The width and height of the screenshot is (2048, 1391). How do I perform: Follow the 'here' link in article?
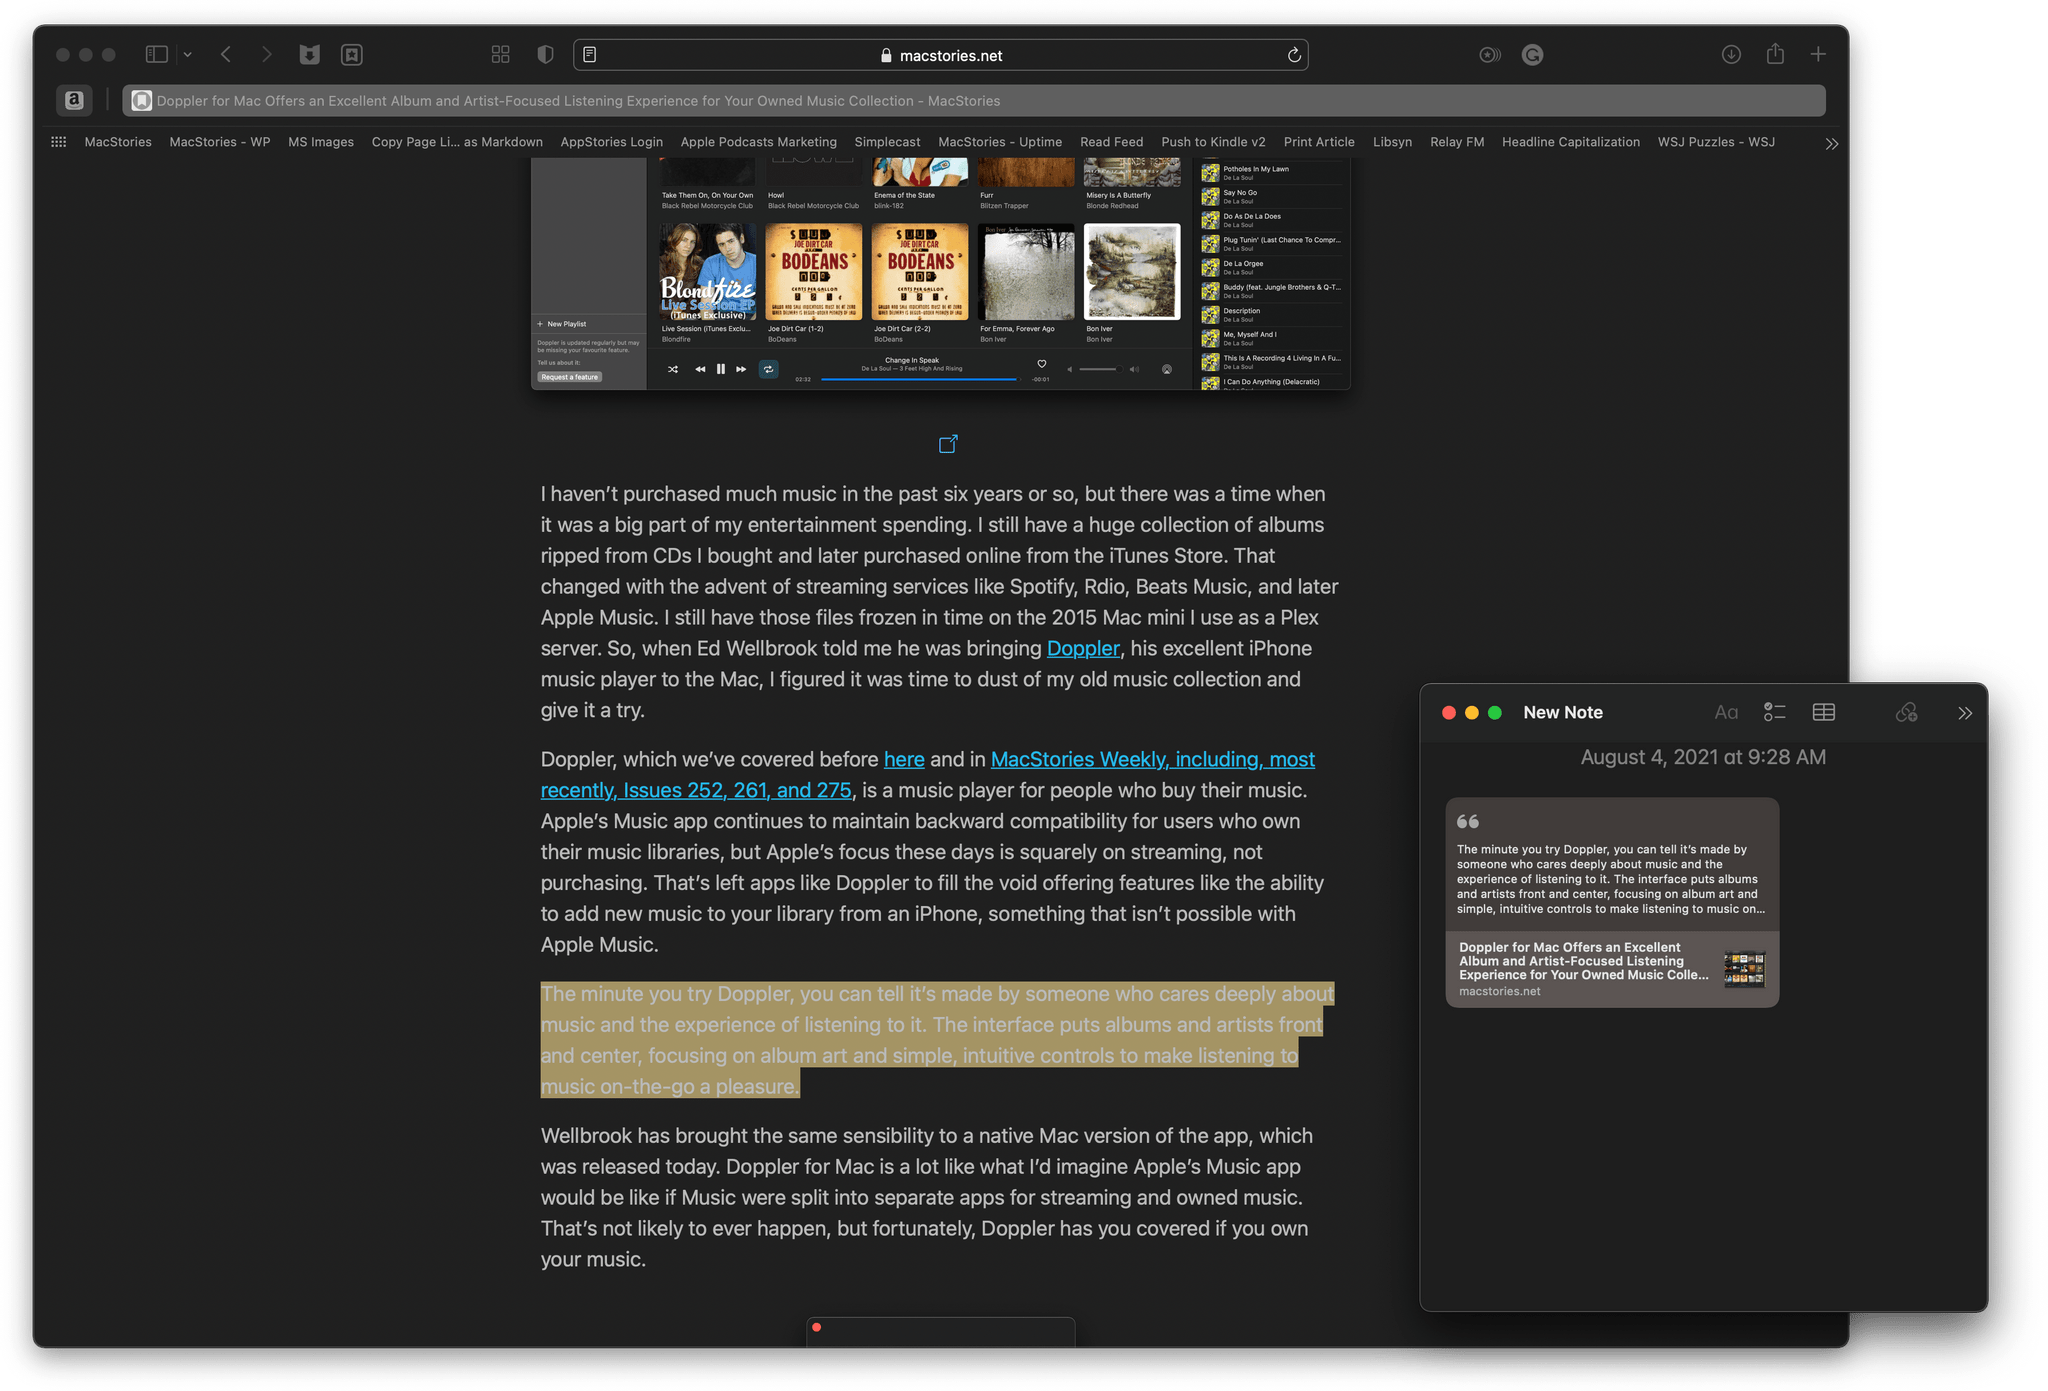tap(904, 759)
